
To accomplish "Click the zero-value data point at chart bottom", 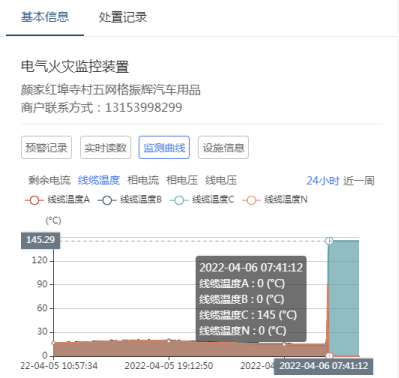I will [329, 356].
